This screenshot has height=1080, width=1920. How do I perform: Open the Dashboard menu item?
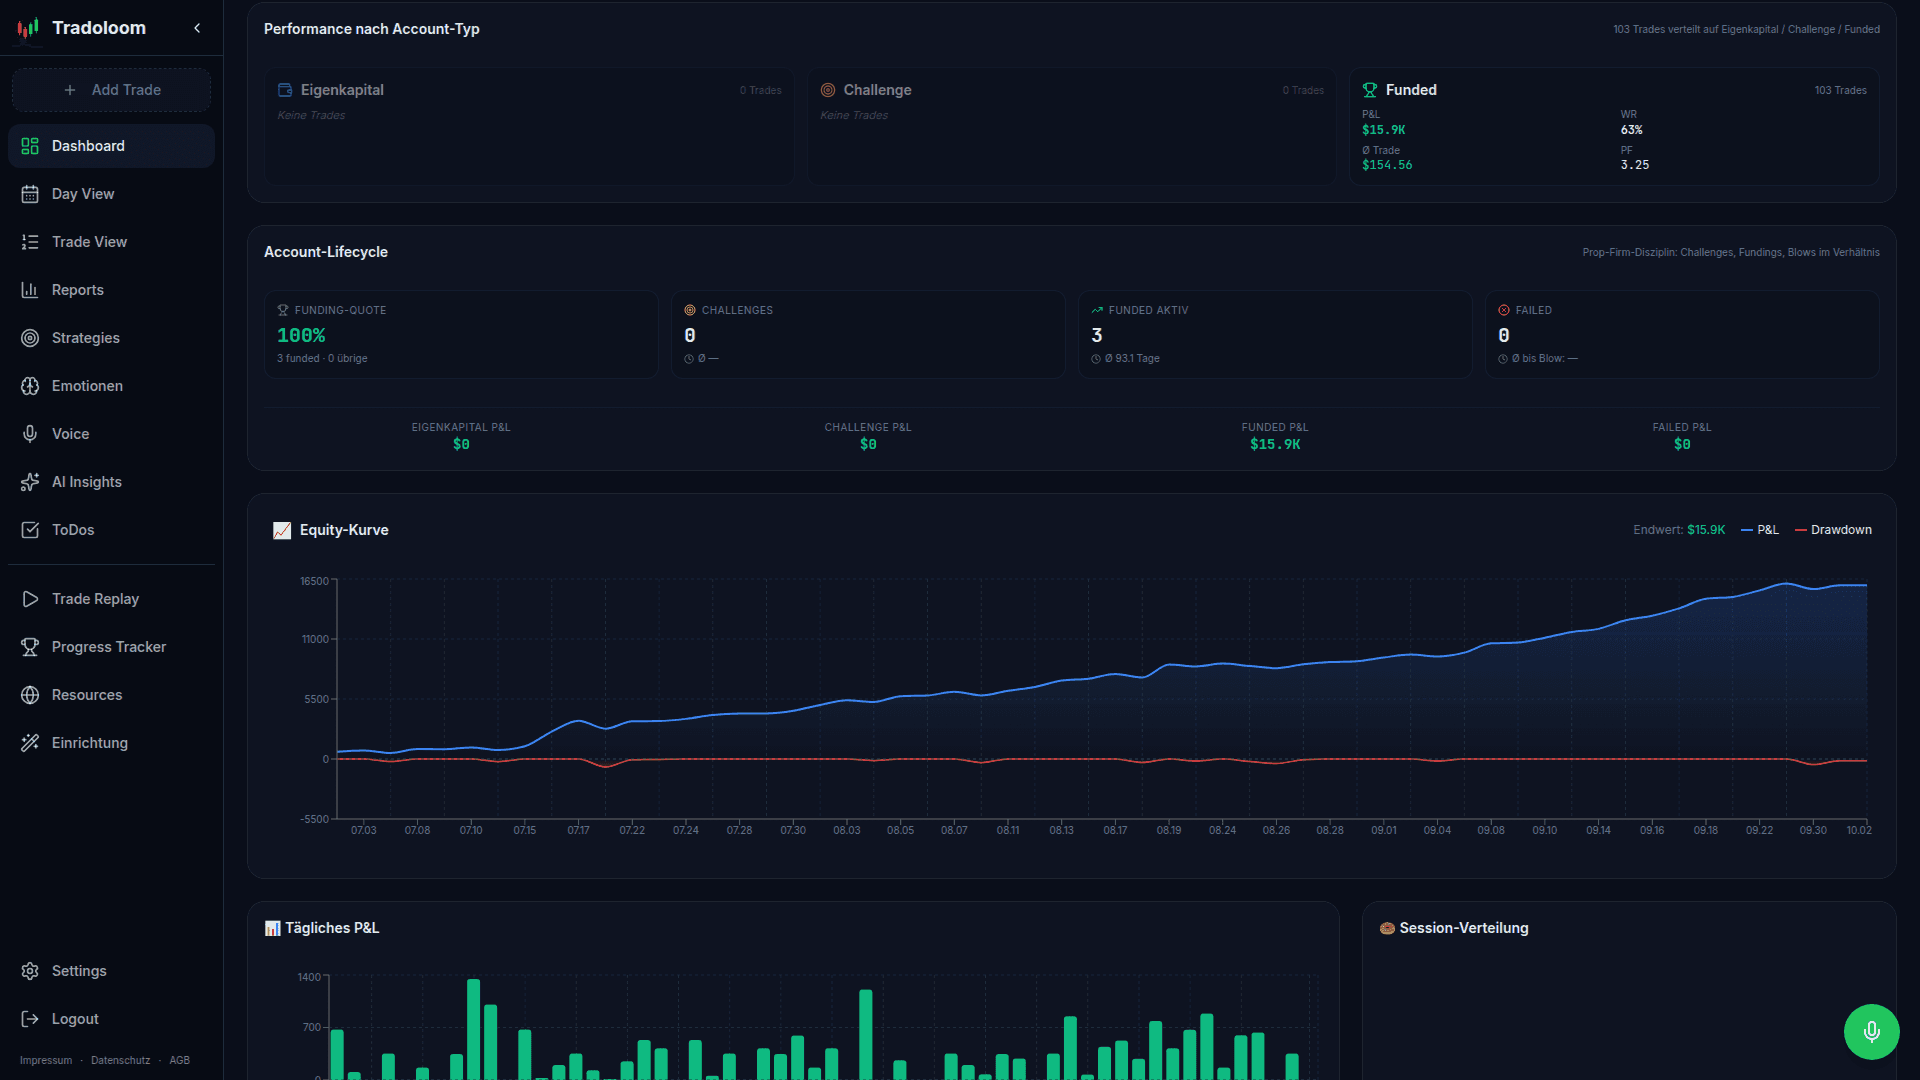pyautogui.click(x=111, y=146)
